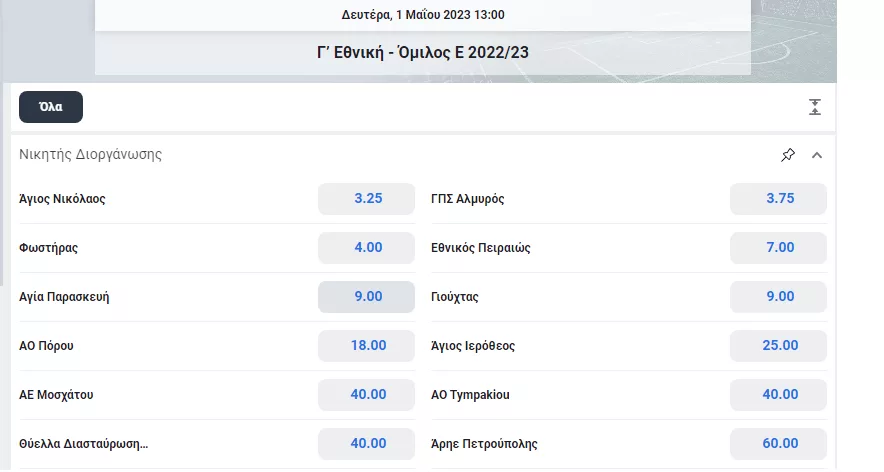
Task: Click the ΑΟ Tympakiou team name
Action: (x=470, y=395)
